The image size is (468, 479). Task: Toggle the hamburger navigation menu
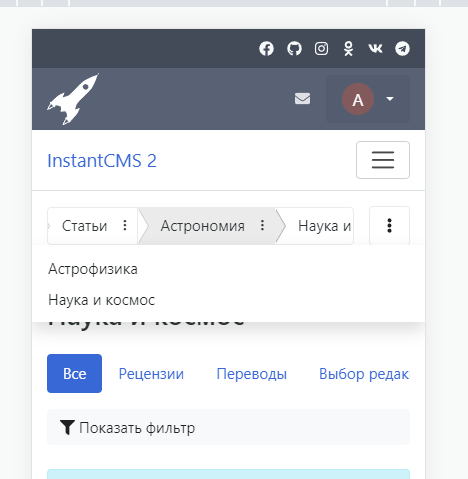383,160
